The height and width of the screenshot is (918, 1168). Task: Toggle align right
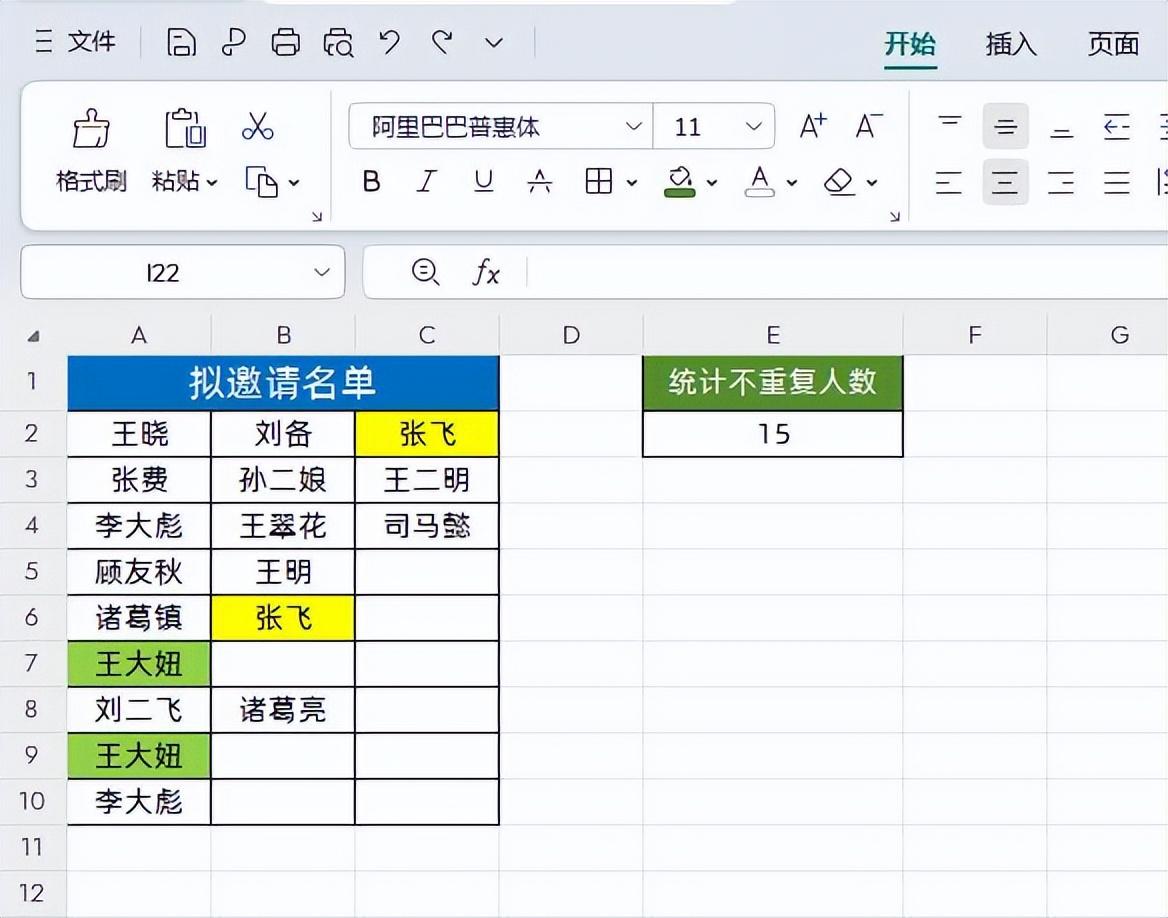coord(1061,182)
